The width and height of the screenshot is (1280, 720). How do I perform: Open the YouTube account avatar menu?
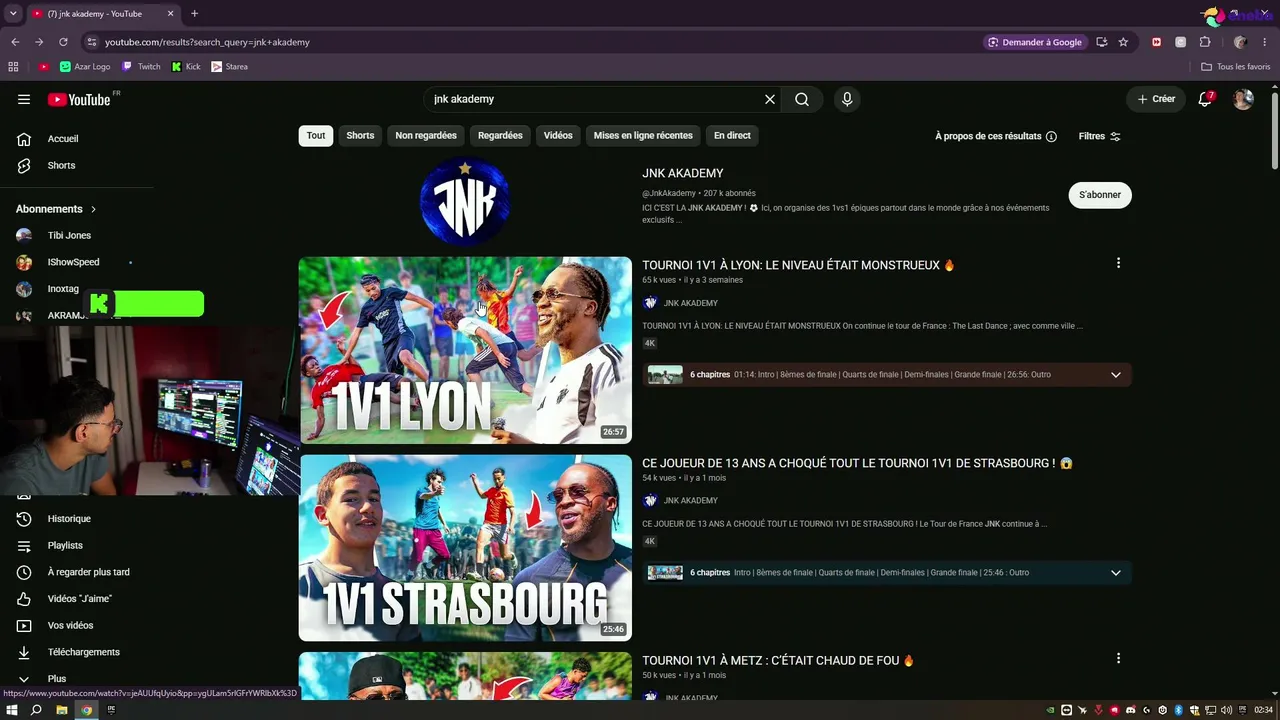1243,99
